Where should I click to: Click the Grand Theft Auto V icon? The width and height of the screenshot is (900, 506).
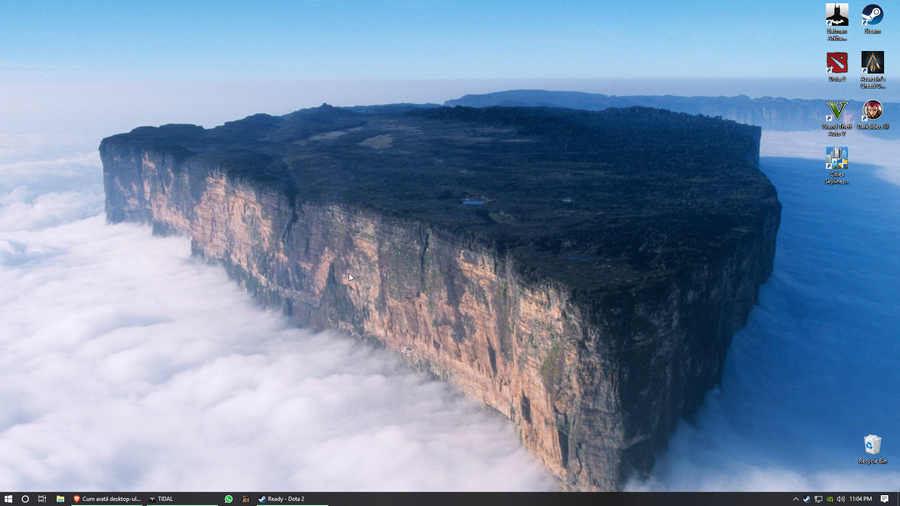point(837,111)
